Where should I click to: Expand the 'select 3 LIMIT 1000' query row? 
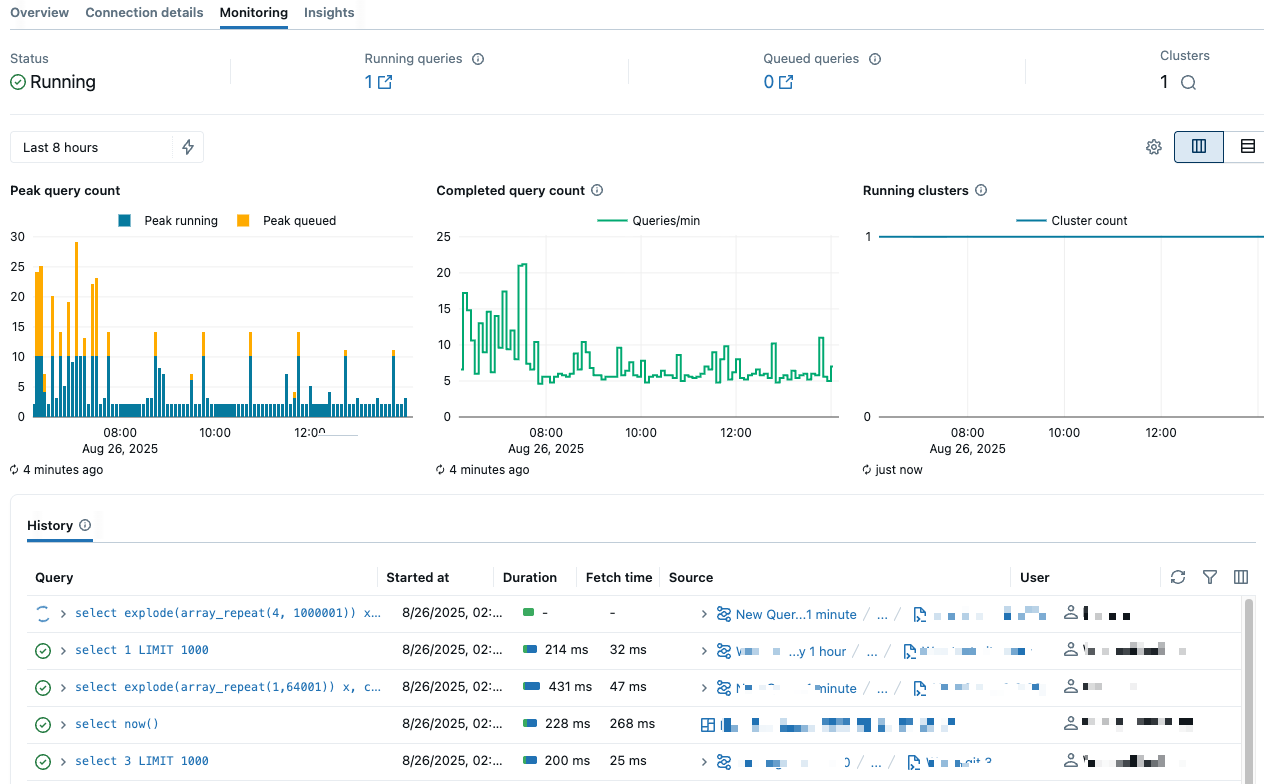pos(64,762)
